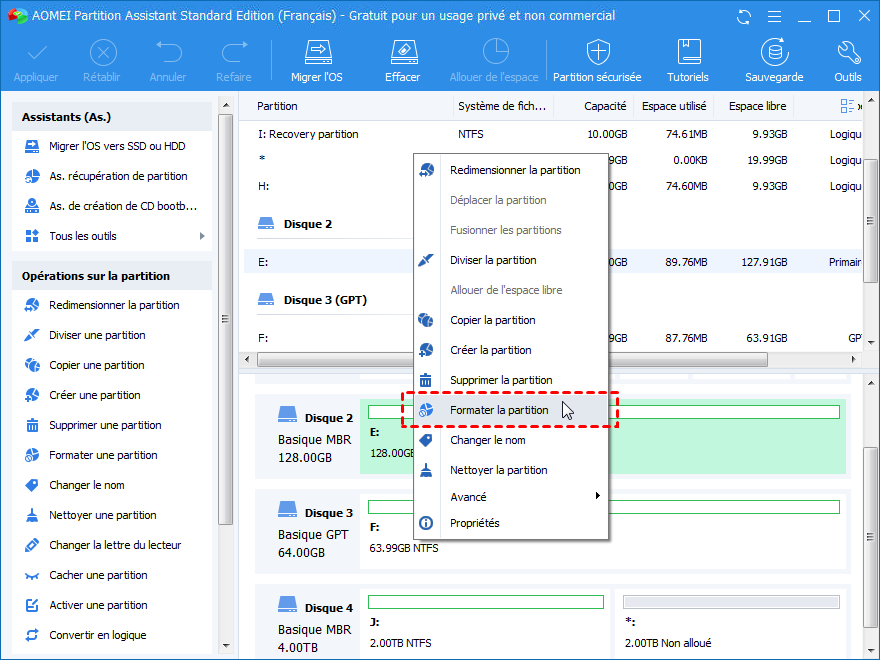The height and width of the screenshot is (660, 880).
Task: Click Activer une partition in sidebar
Action: [98, 606]
